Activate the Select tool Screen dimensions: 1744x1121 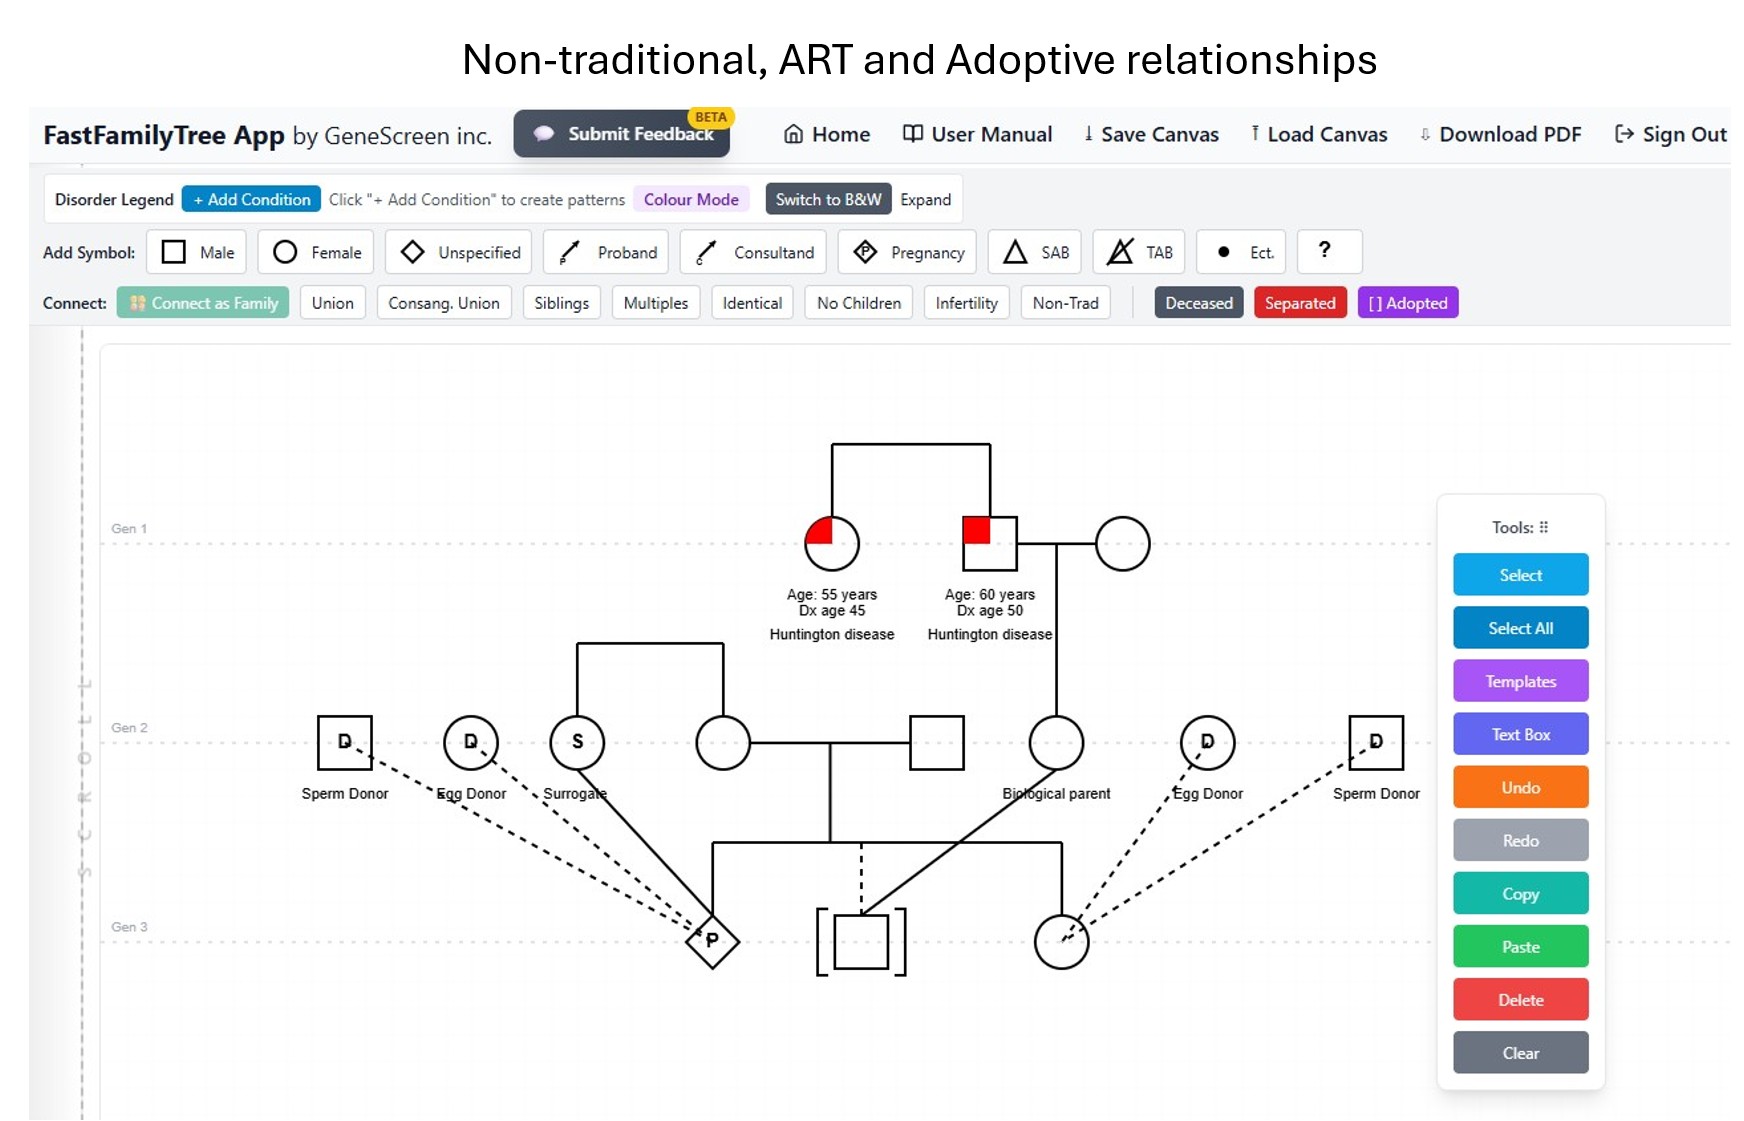1520,575
